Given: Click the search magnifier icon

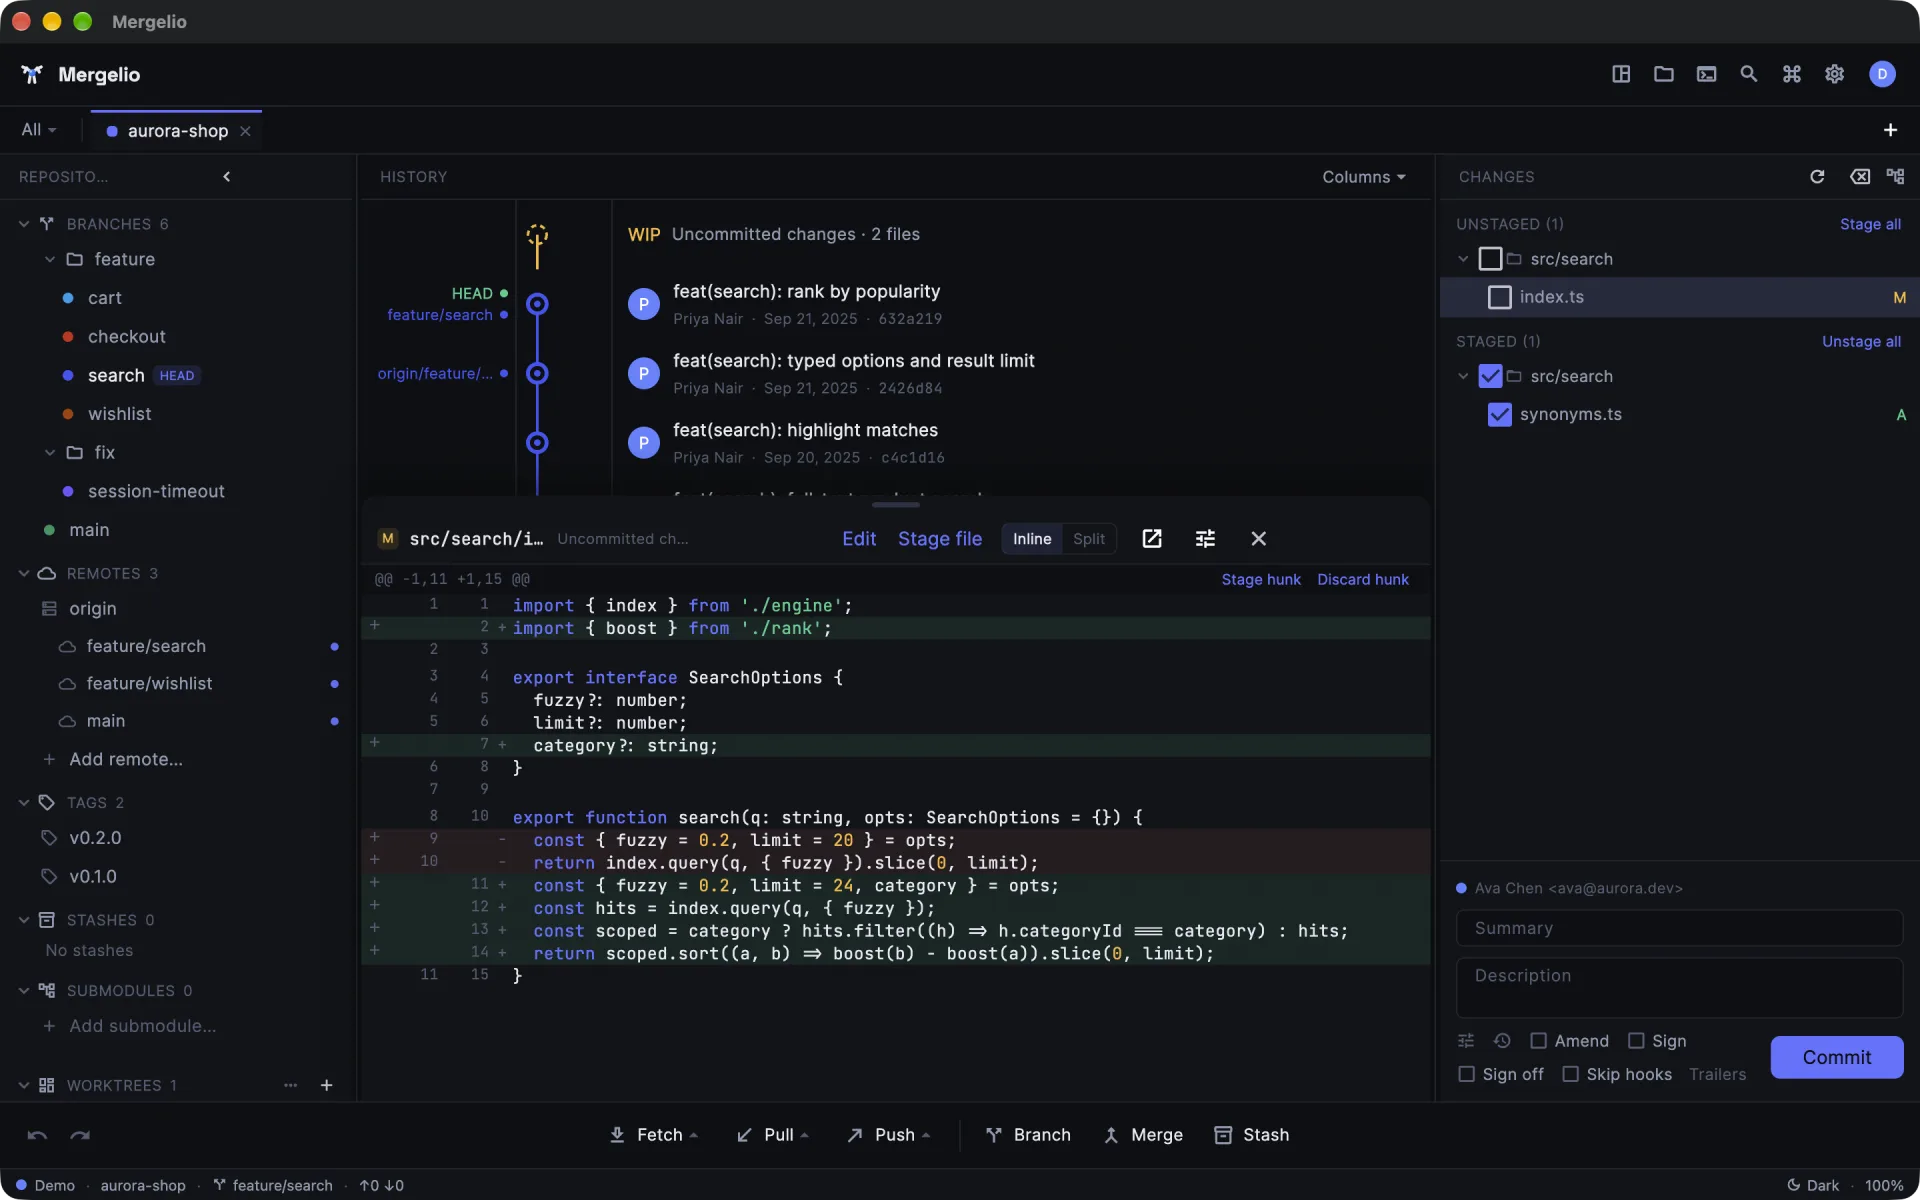Looking at the screenshot, I should [1749, 74].
